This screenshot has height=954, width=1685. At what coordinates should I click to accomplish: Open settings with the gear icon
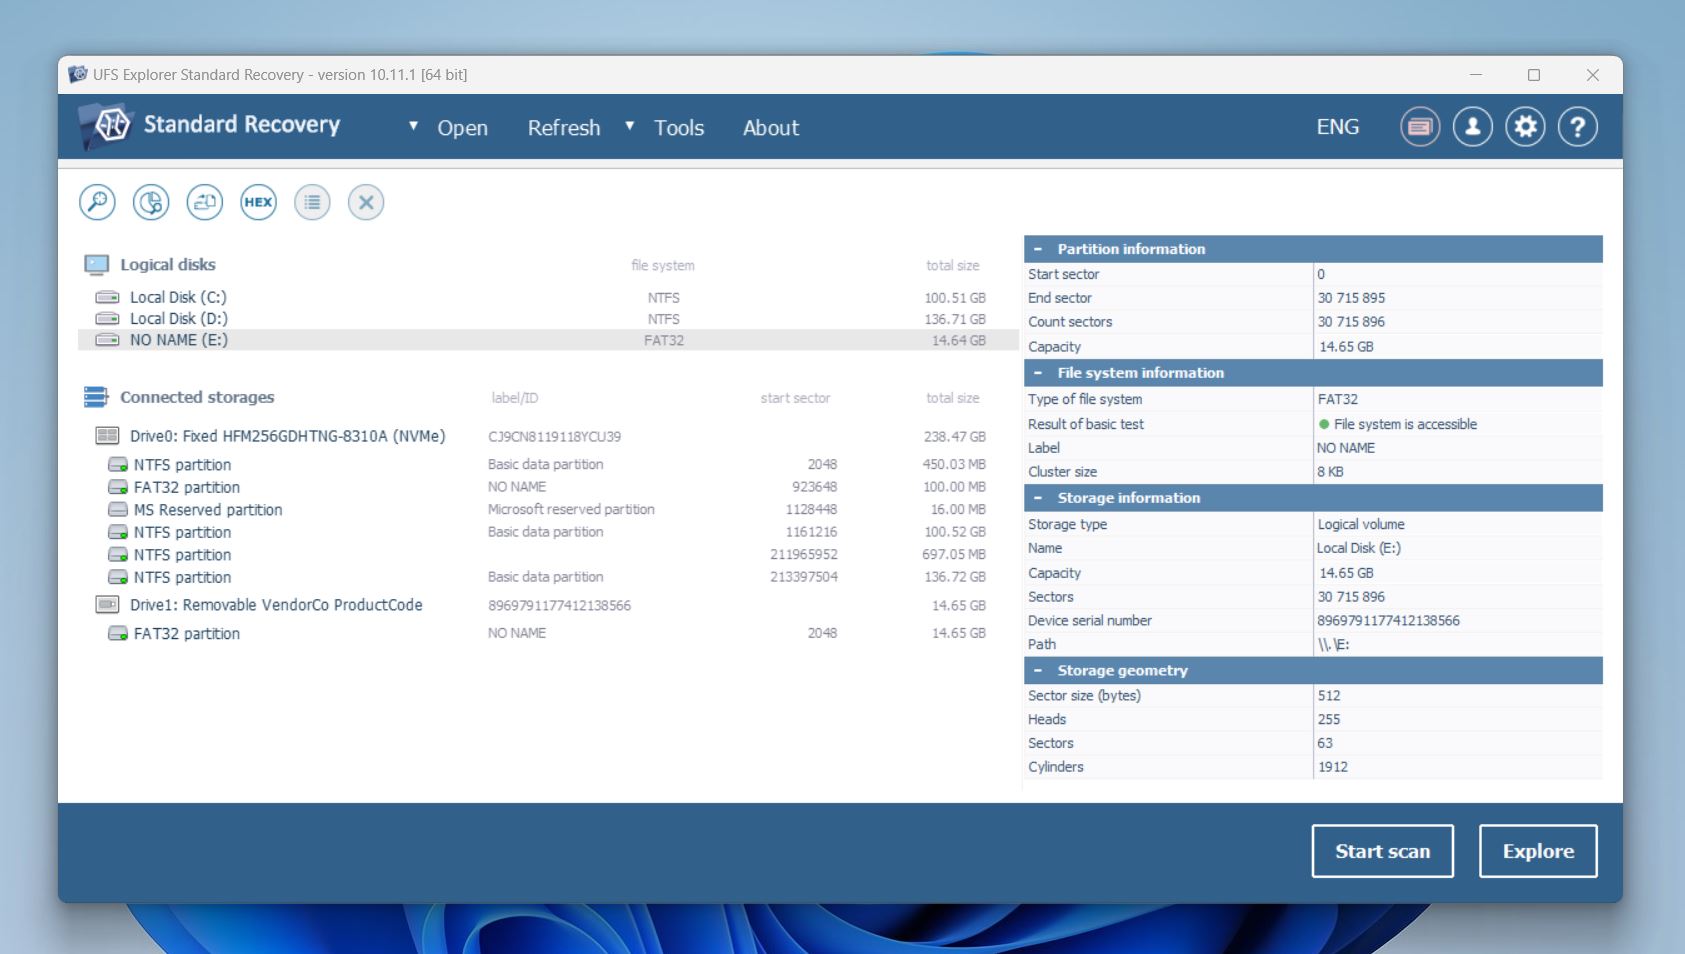point(1525,127)
